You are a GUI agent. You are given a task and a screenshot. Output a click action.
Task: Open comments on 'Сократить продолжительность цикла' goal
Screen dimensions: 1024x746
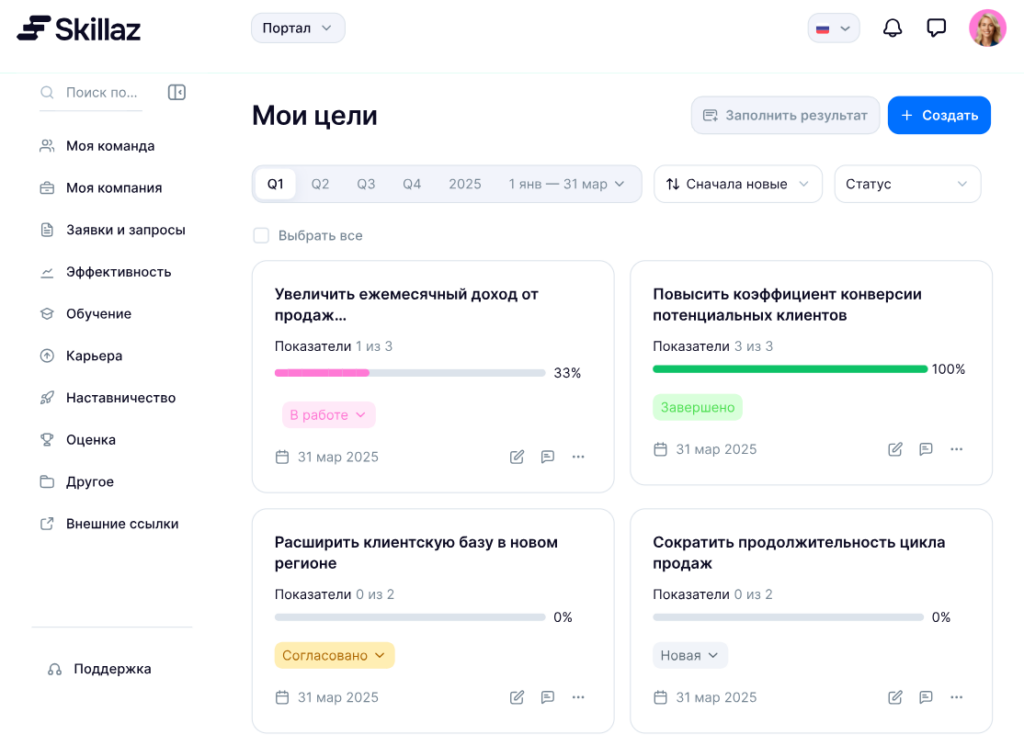(925, 697)
